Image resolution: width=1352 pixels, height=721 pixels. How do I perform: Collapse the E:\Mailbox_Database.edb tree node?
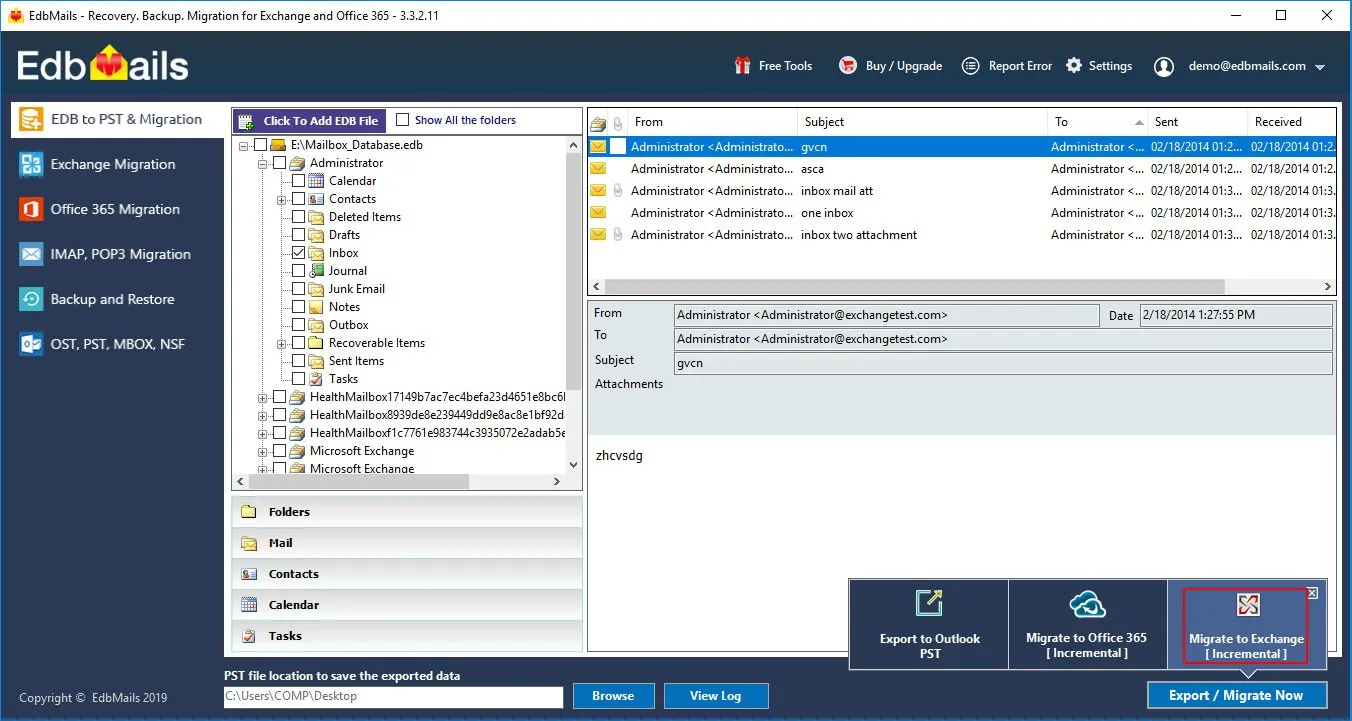click(244, 145)
